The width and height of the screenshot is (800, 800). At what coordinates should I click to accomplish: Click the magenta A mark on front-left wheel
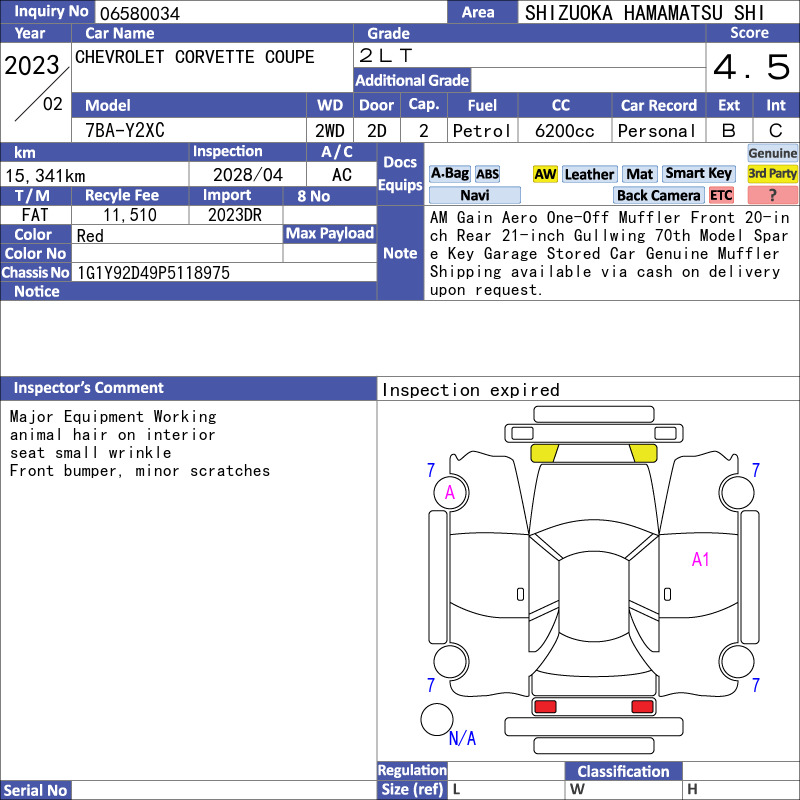tap(449, 492)
